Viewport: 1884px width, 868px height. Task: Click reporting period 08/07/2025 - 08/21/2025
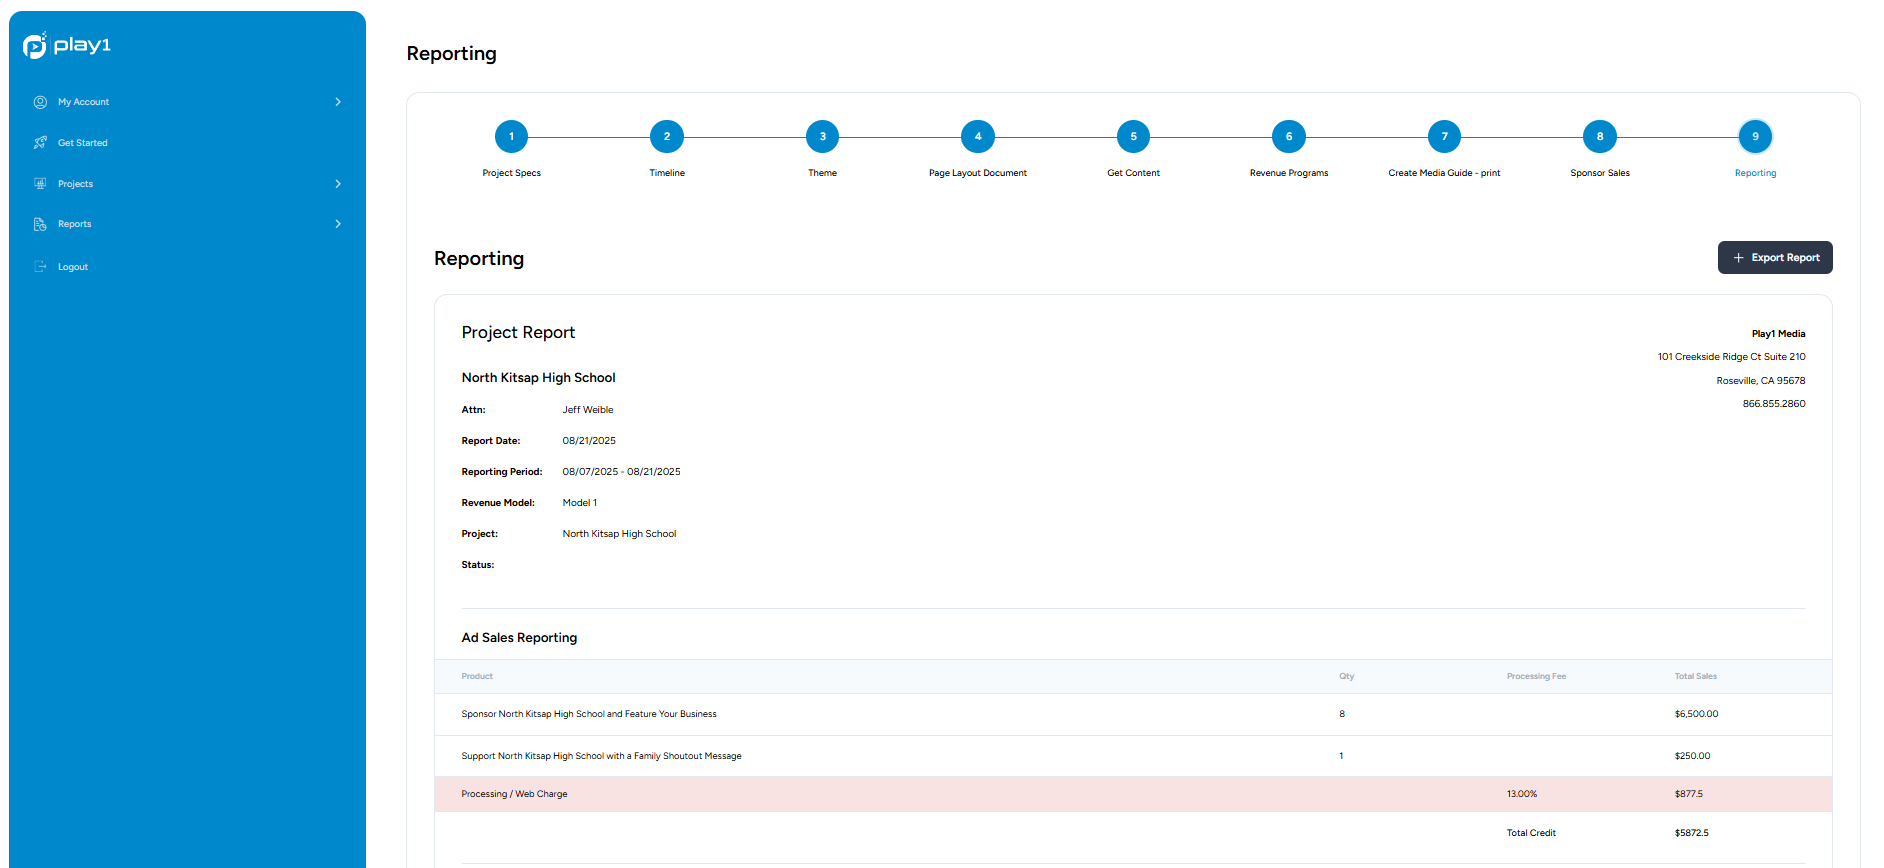621,472
